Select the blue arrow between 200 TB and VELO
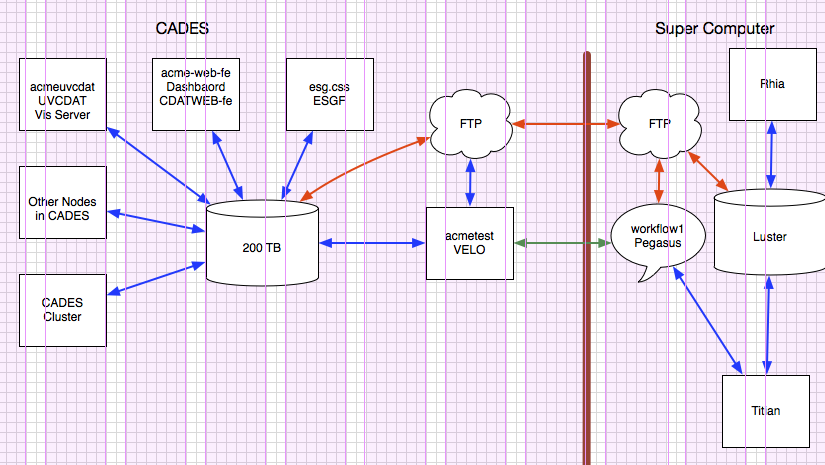Screen dimensions: 825x465 [x=372, y=243]
